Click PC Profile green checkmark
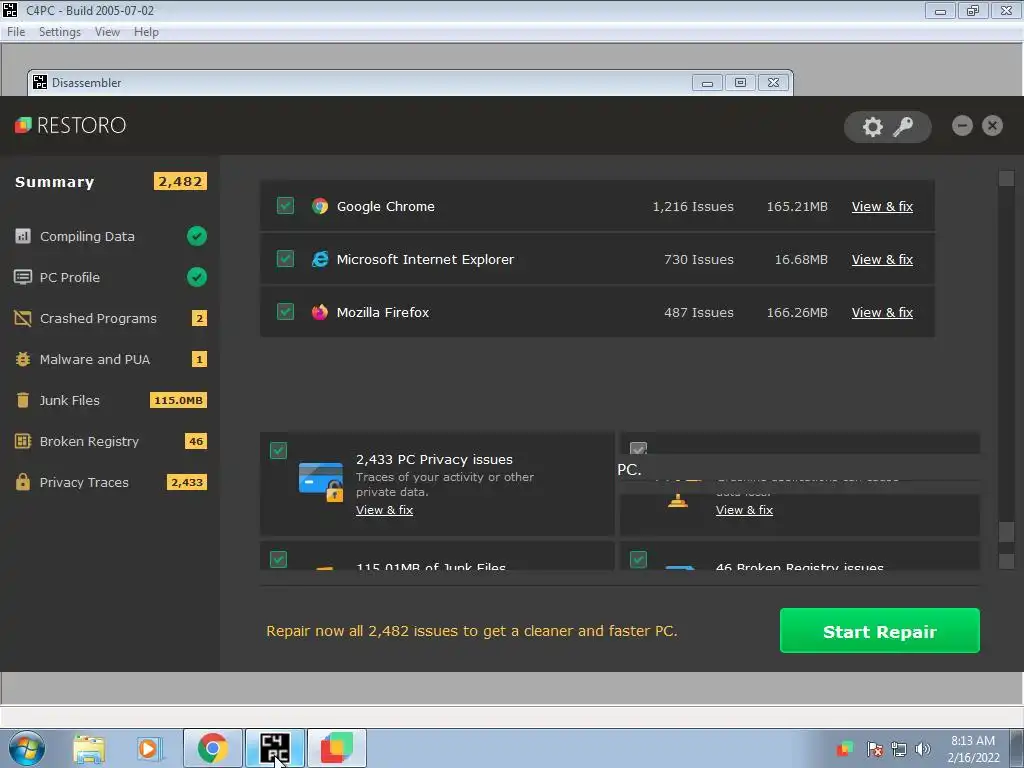Screen dimensions: 1024x768 [x=197, y=277]
